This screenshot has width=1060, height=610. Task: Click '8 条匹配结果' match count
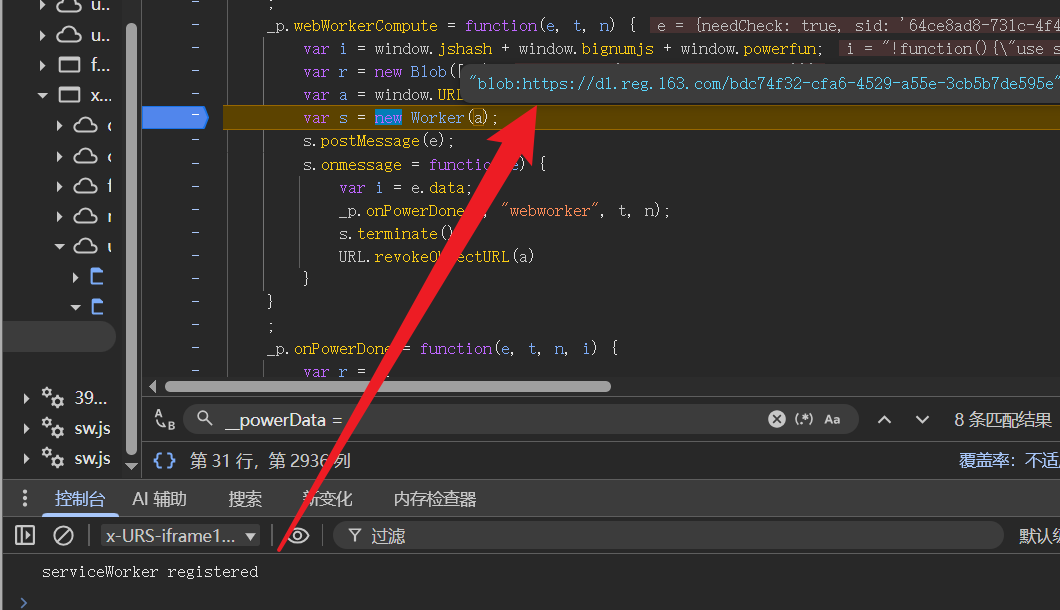click(1003, 420)
